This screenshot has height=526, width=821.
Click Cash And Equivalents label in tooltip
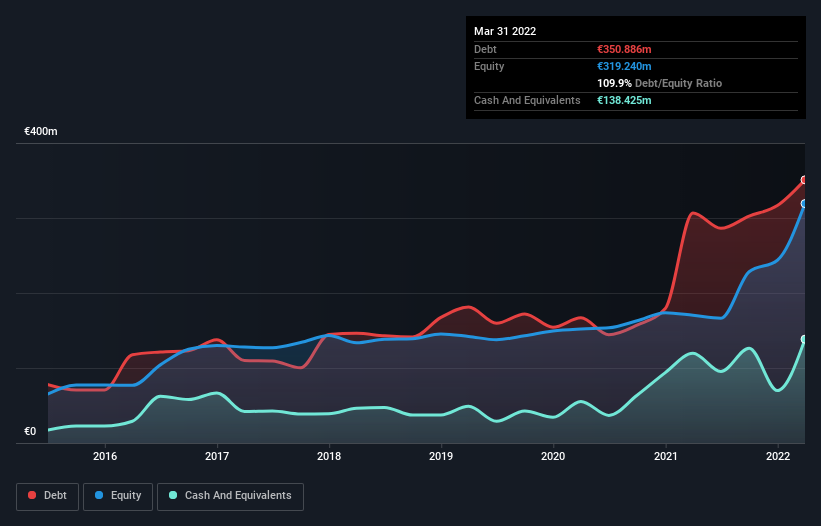coord(527,100)
